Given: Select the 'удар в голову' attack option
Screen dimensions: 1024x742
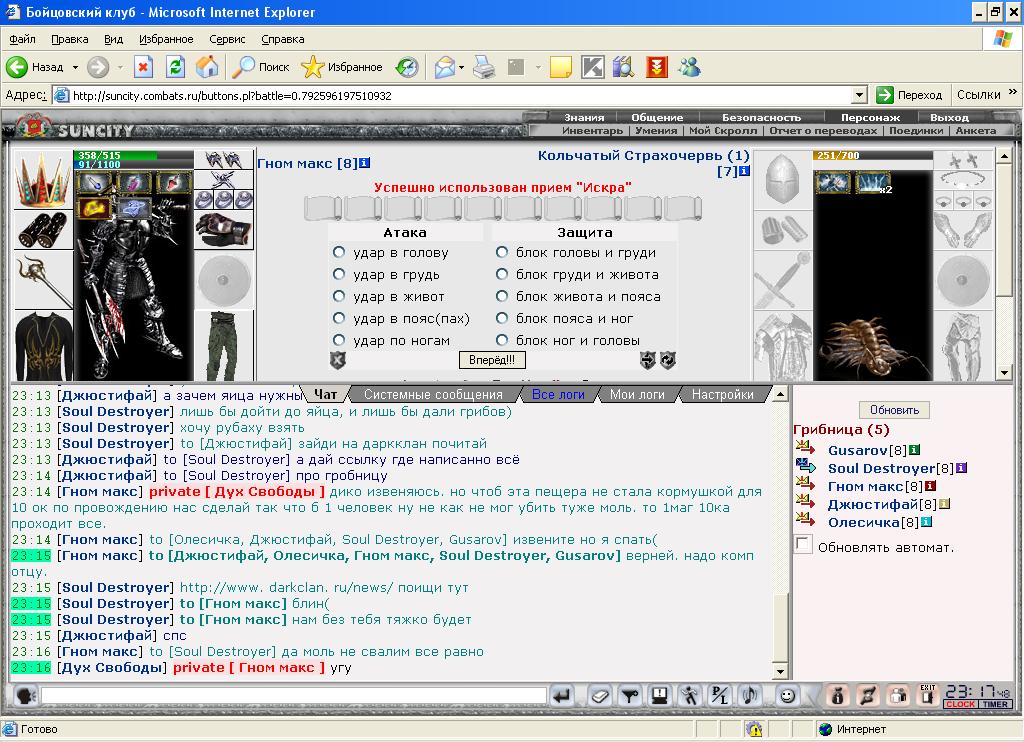Looking at the screenshot, I should [x=339, y=252].
